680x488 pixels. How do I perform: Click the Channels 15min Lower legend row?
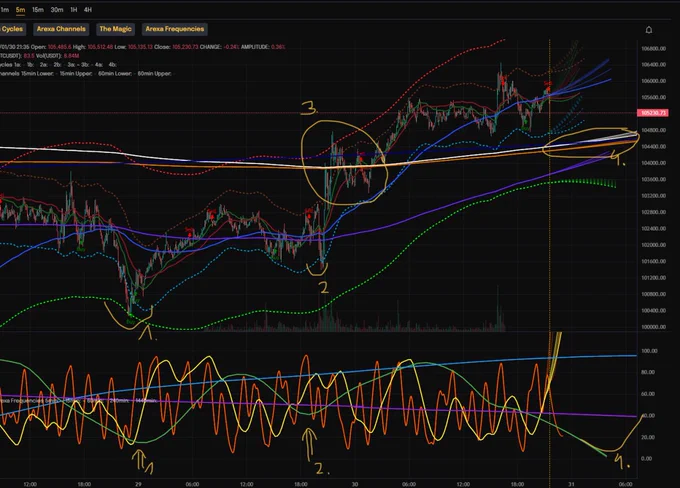(86, 74)
